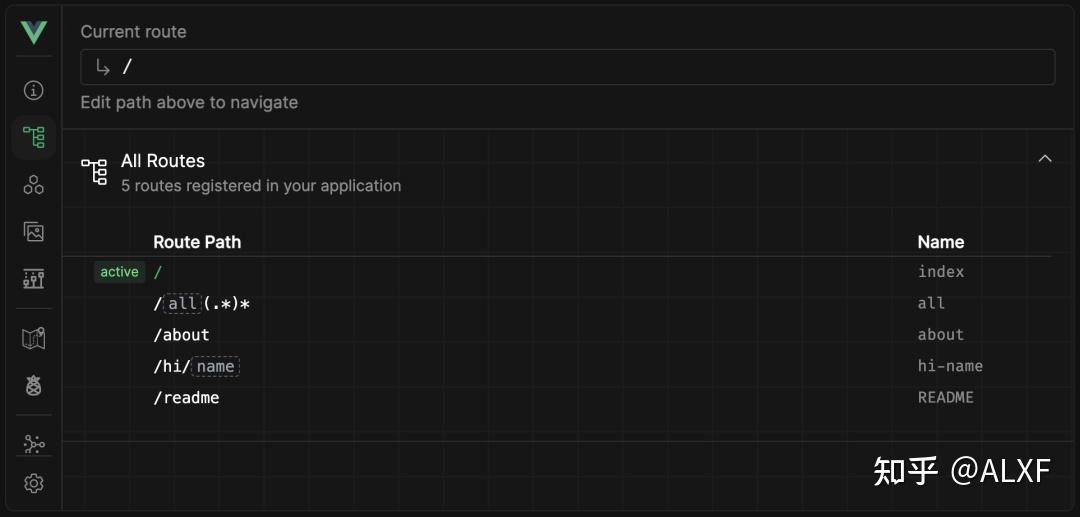Open the Graph nodes icon
Viewport: 1080px width, 517px height.
(x=34, y=444)
